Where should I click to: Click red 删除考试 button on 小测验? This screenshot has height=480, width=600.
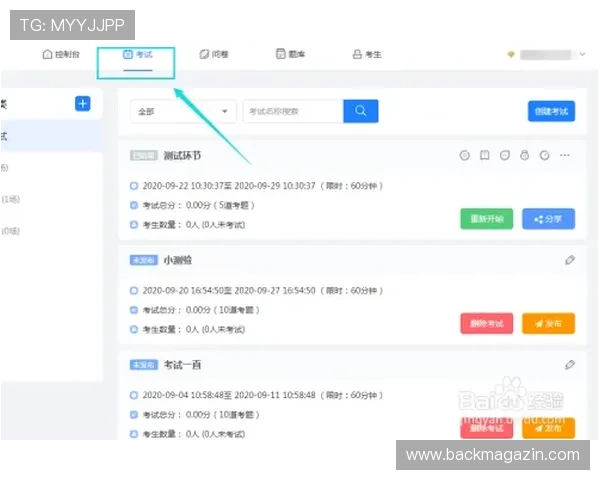[x=487, y=324]
